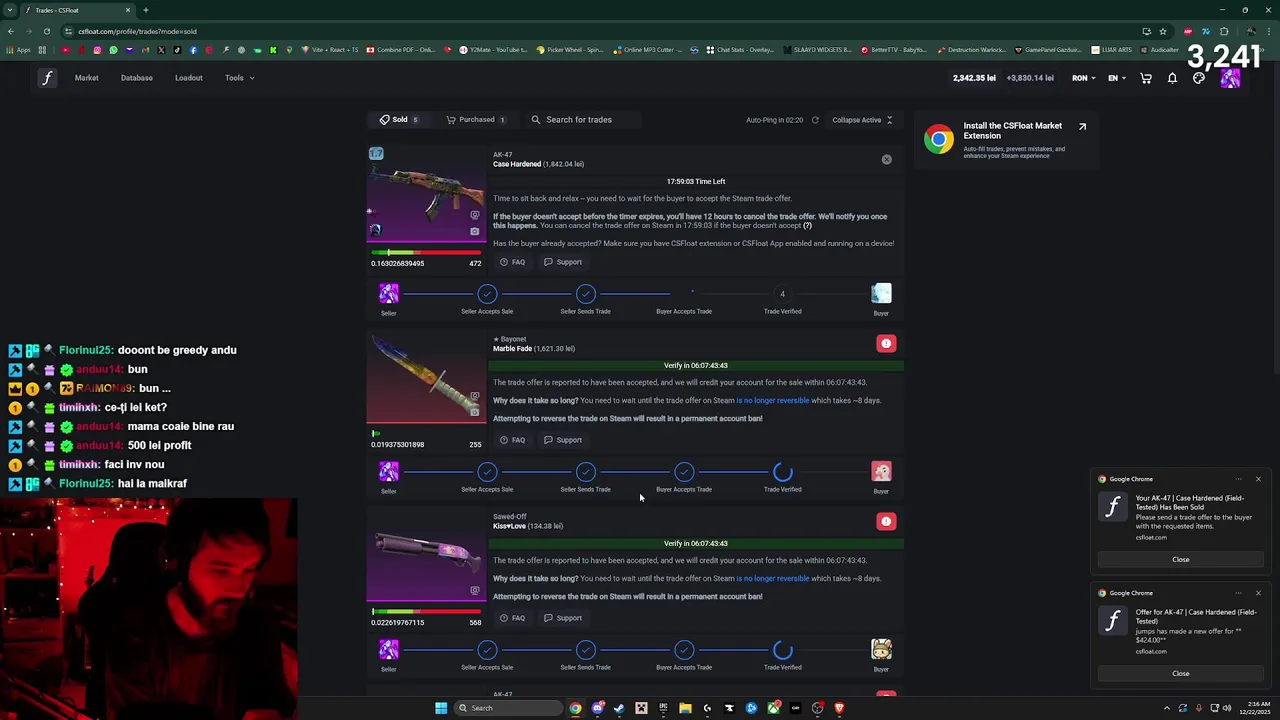Image resolution: width=1280 pixels, height=720 pixels.
Task: Click AK-47 'Seller Accepts Sale' step checkmark
Action: (487, 294)
